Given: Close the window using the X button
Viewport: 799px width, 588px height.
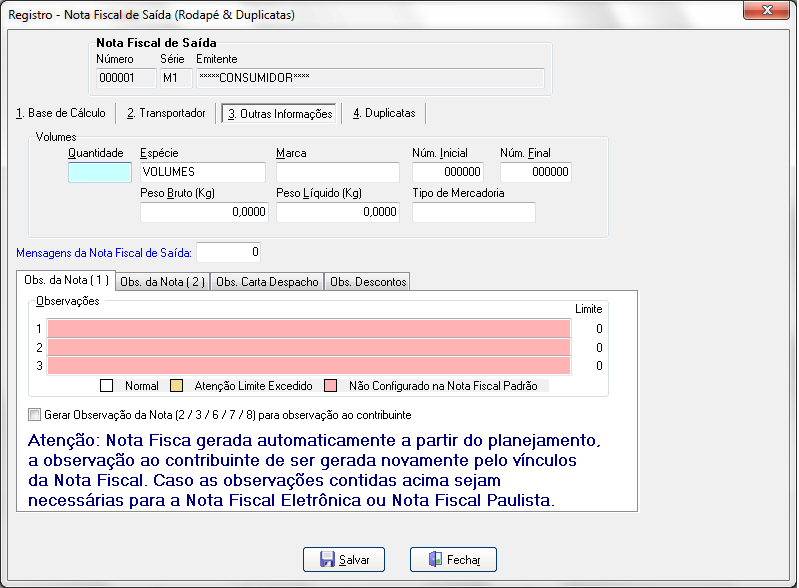Looking at the screenshot, I should pyautogui.click(x=766, y=10).
